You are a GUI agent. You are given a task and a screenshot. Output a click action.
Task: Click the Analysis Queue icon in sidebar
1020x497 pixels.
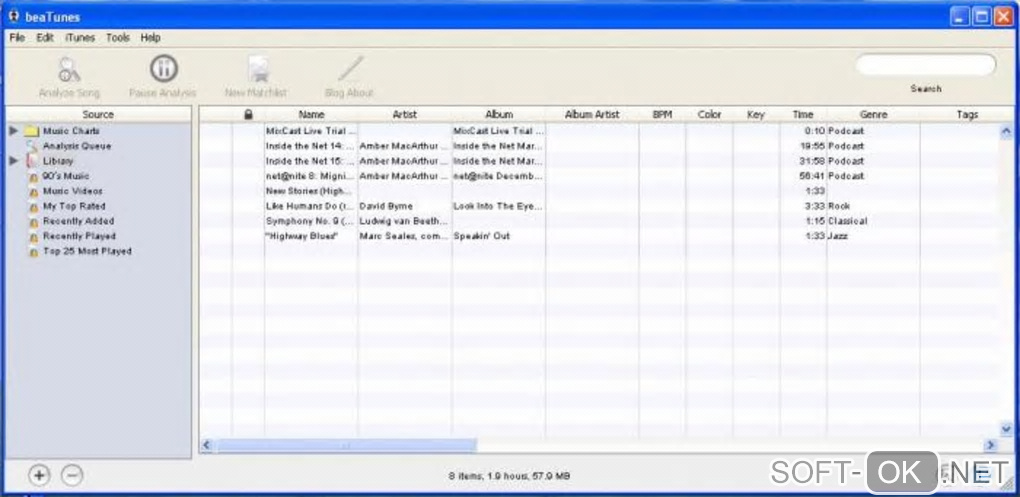[x=33, y=146]
